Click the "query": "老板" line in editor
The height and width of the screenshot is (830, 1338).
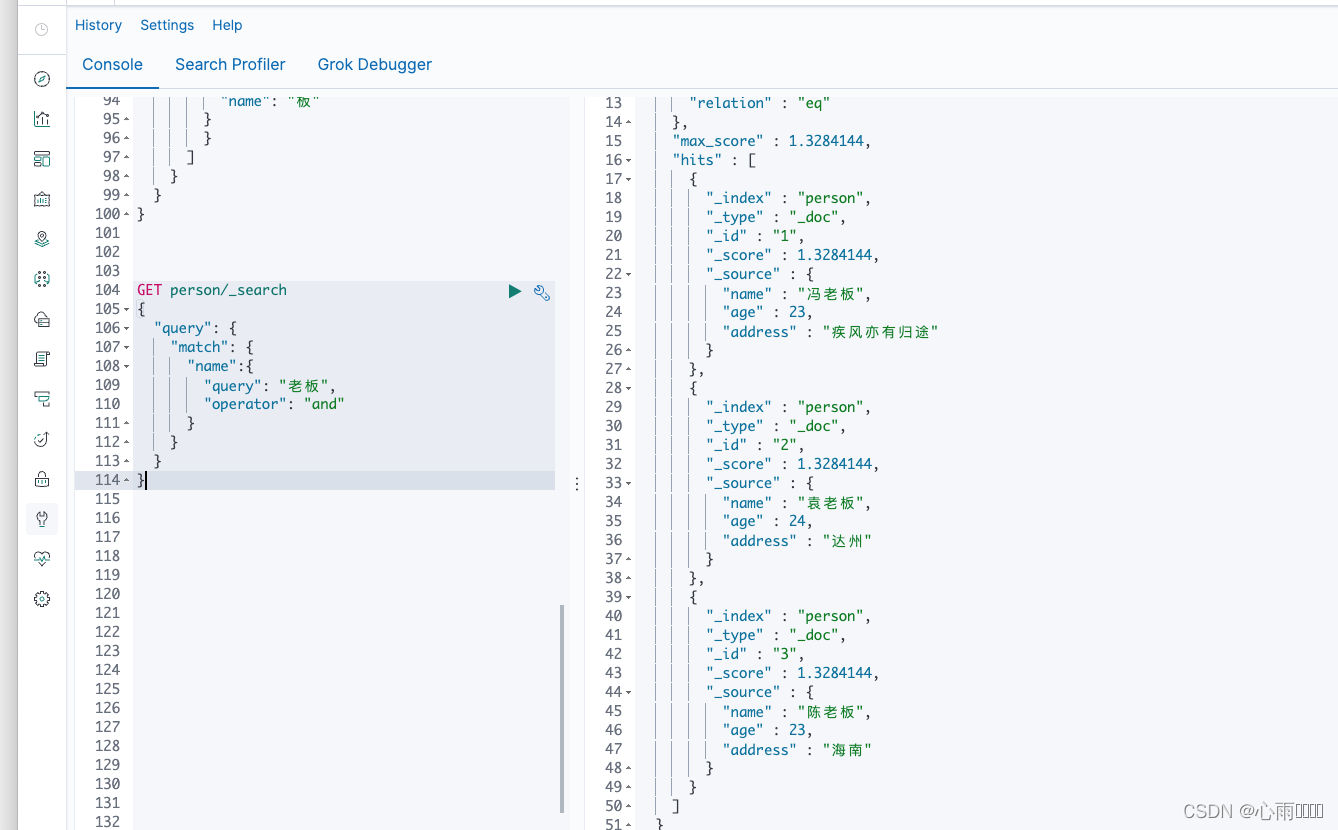tap(270, 386)
